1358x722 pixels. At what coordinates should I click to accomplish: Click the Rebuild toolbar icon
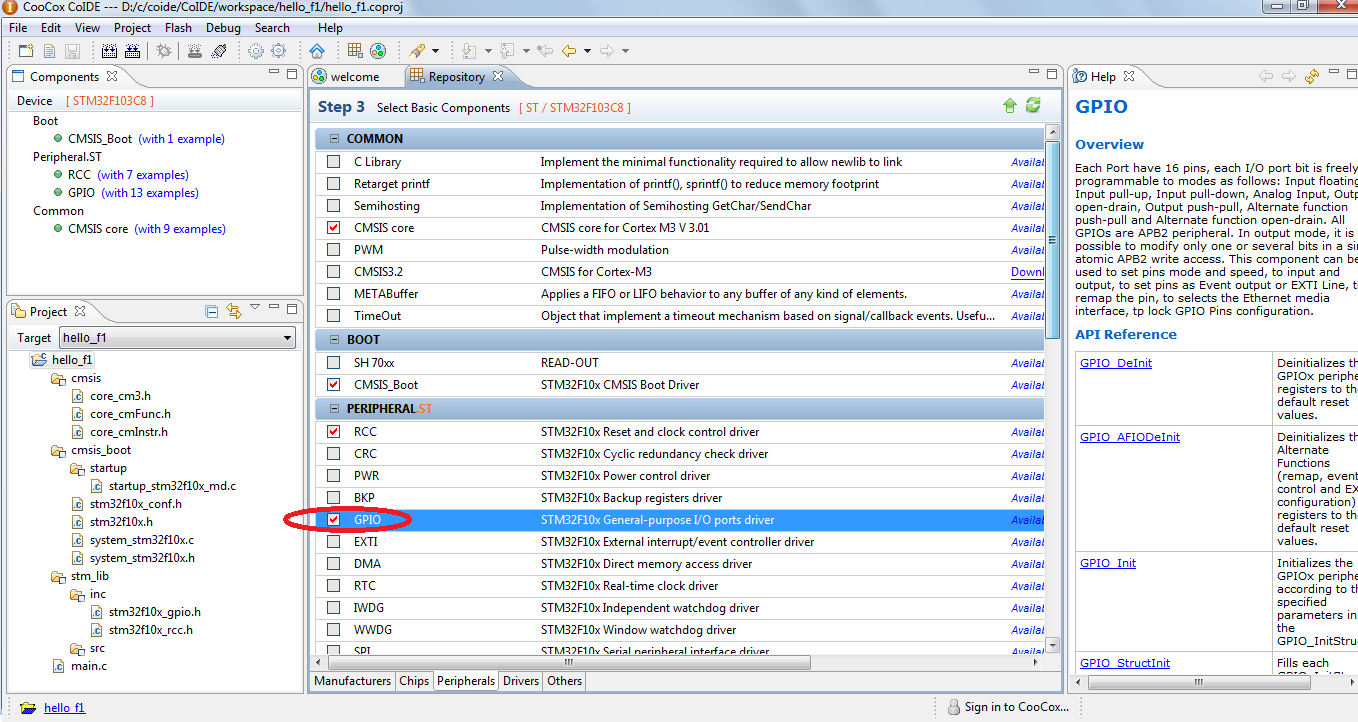pyautogui.click(x=133, y=51)
